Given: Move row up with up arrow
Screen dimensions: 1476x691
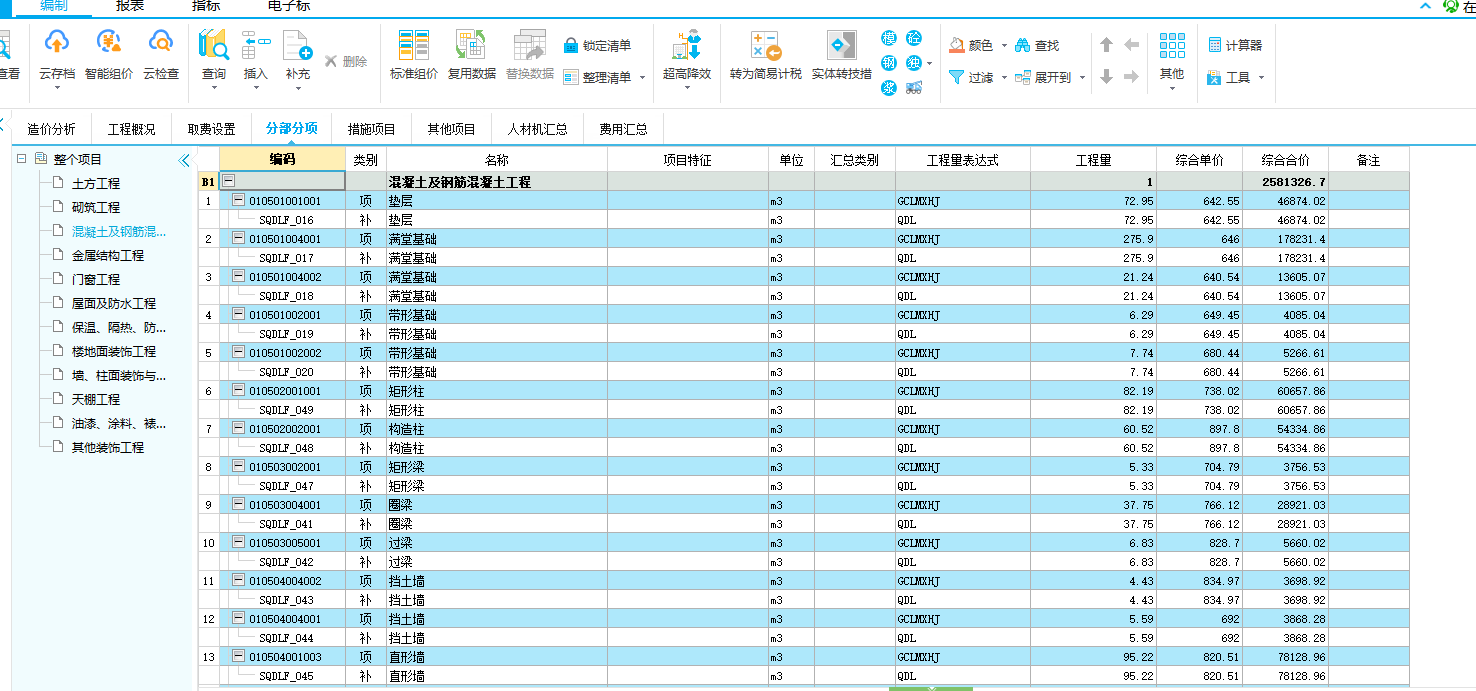Looking at the screenshot, I should [1106, 45].
